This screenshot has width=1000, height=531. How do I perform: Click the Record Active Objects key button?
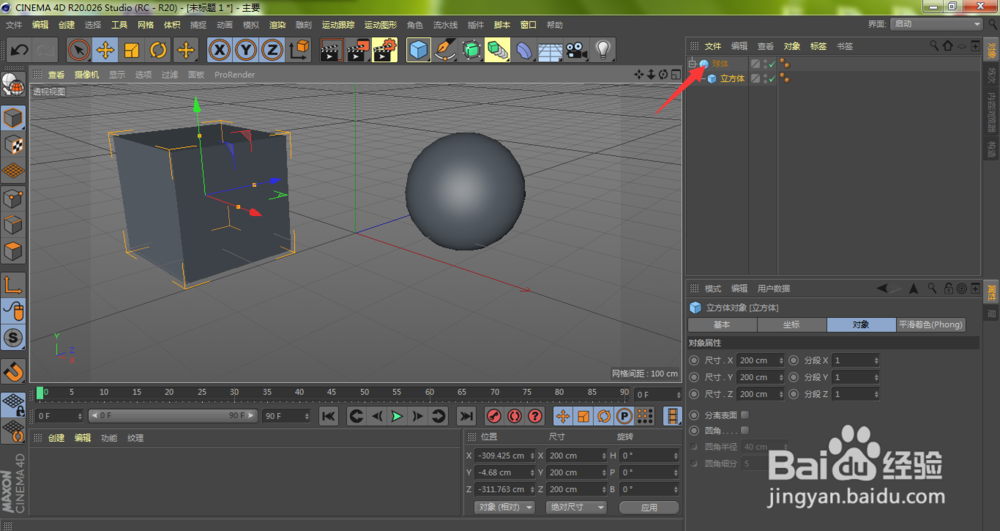(x=494, y=416)
